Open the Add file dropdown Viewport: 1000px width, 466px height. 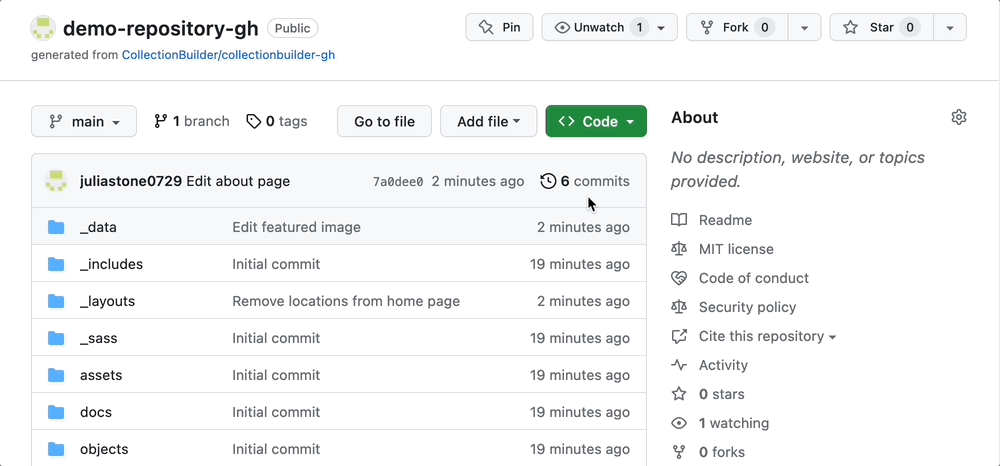tap(489, 121)
